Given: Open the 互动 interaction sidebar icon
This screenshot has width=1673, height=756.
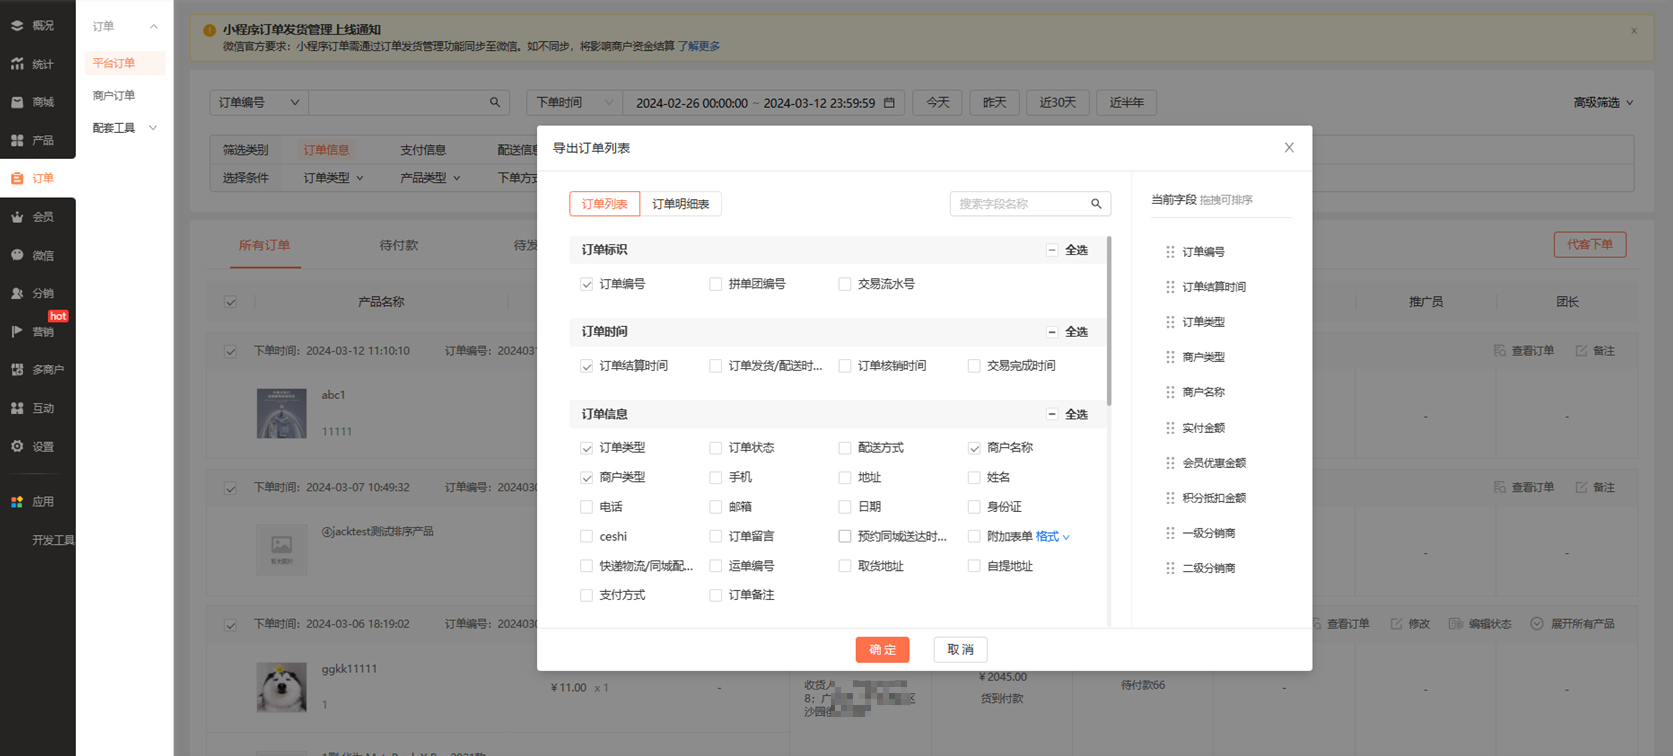Looking at the screenshot, I should [17, 408].
